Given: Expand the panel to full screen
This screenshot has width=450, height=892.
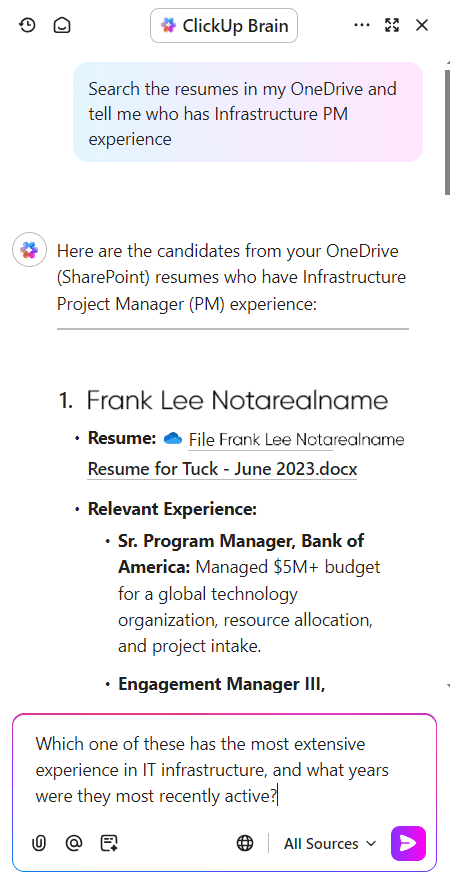Looking at the screenshot, I should pyautogui.click(x=392, y=26).
